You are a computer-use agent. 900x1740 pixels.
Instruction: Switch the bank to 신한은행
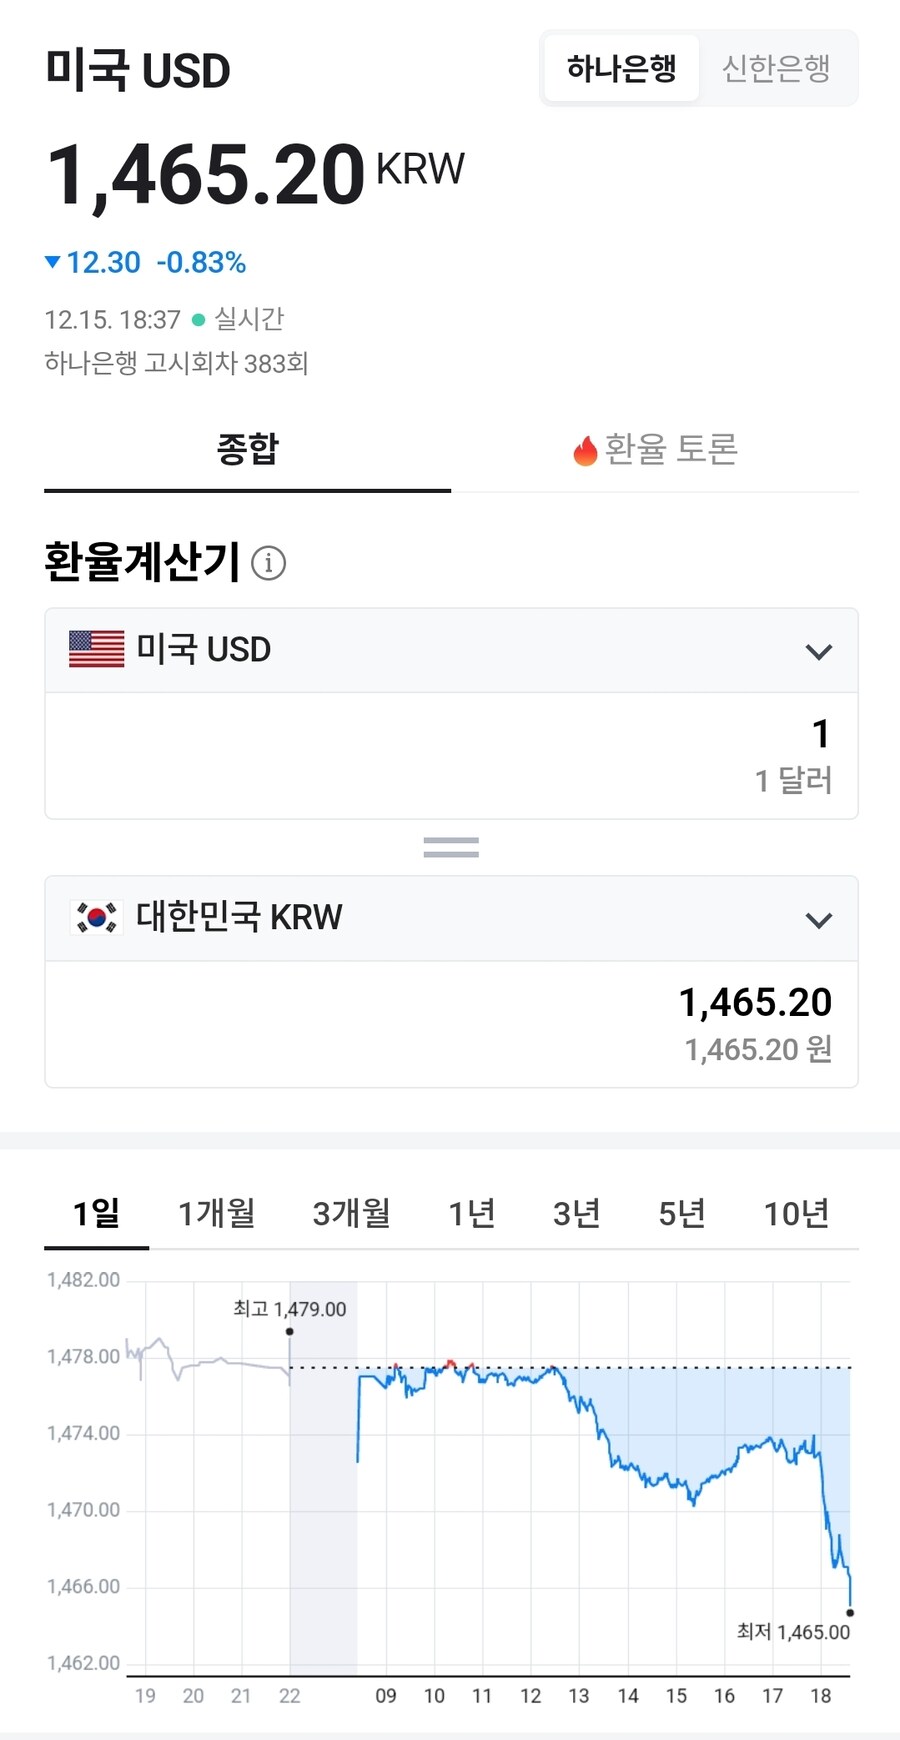(777, 68)
